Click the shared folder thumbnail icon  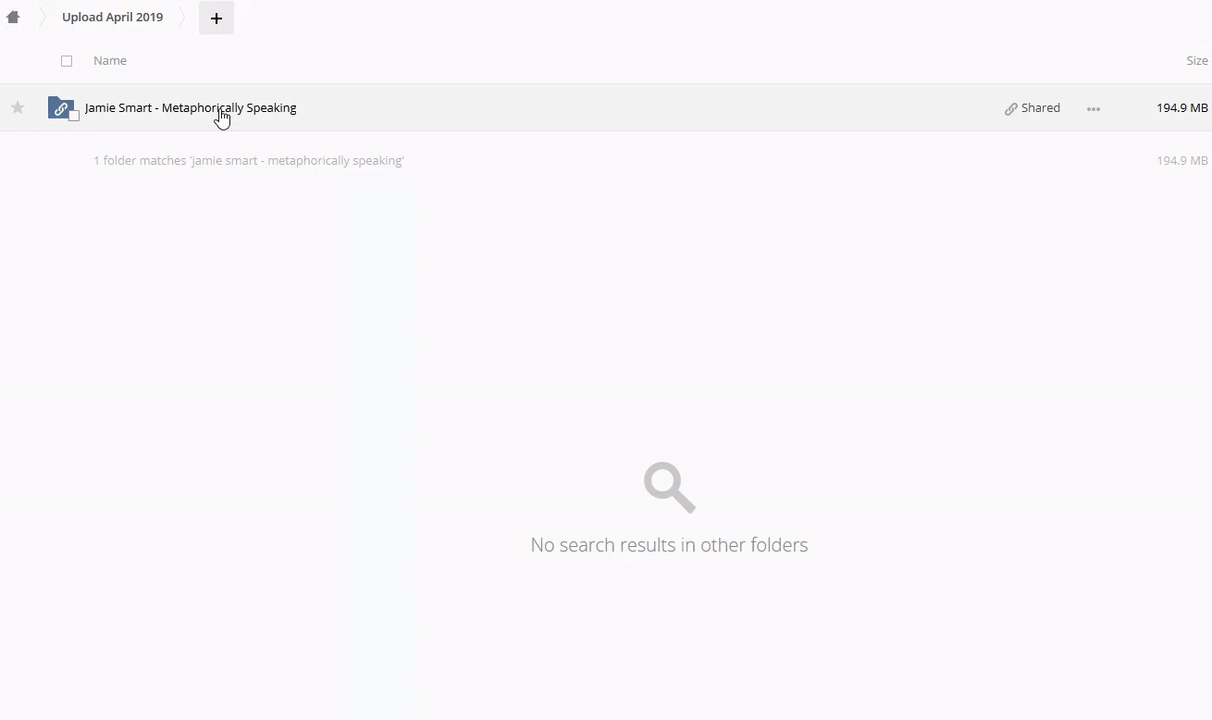pos(60,108)
